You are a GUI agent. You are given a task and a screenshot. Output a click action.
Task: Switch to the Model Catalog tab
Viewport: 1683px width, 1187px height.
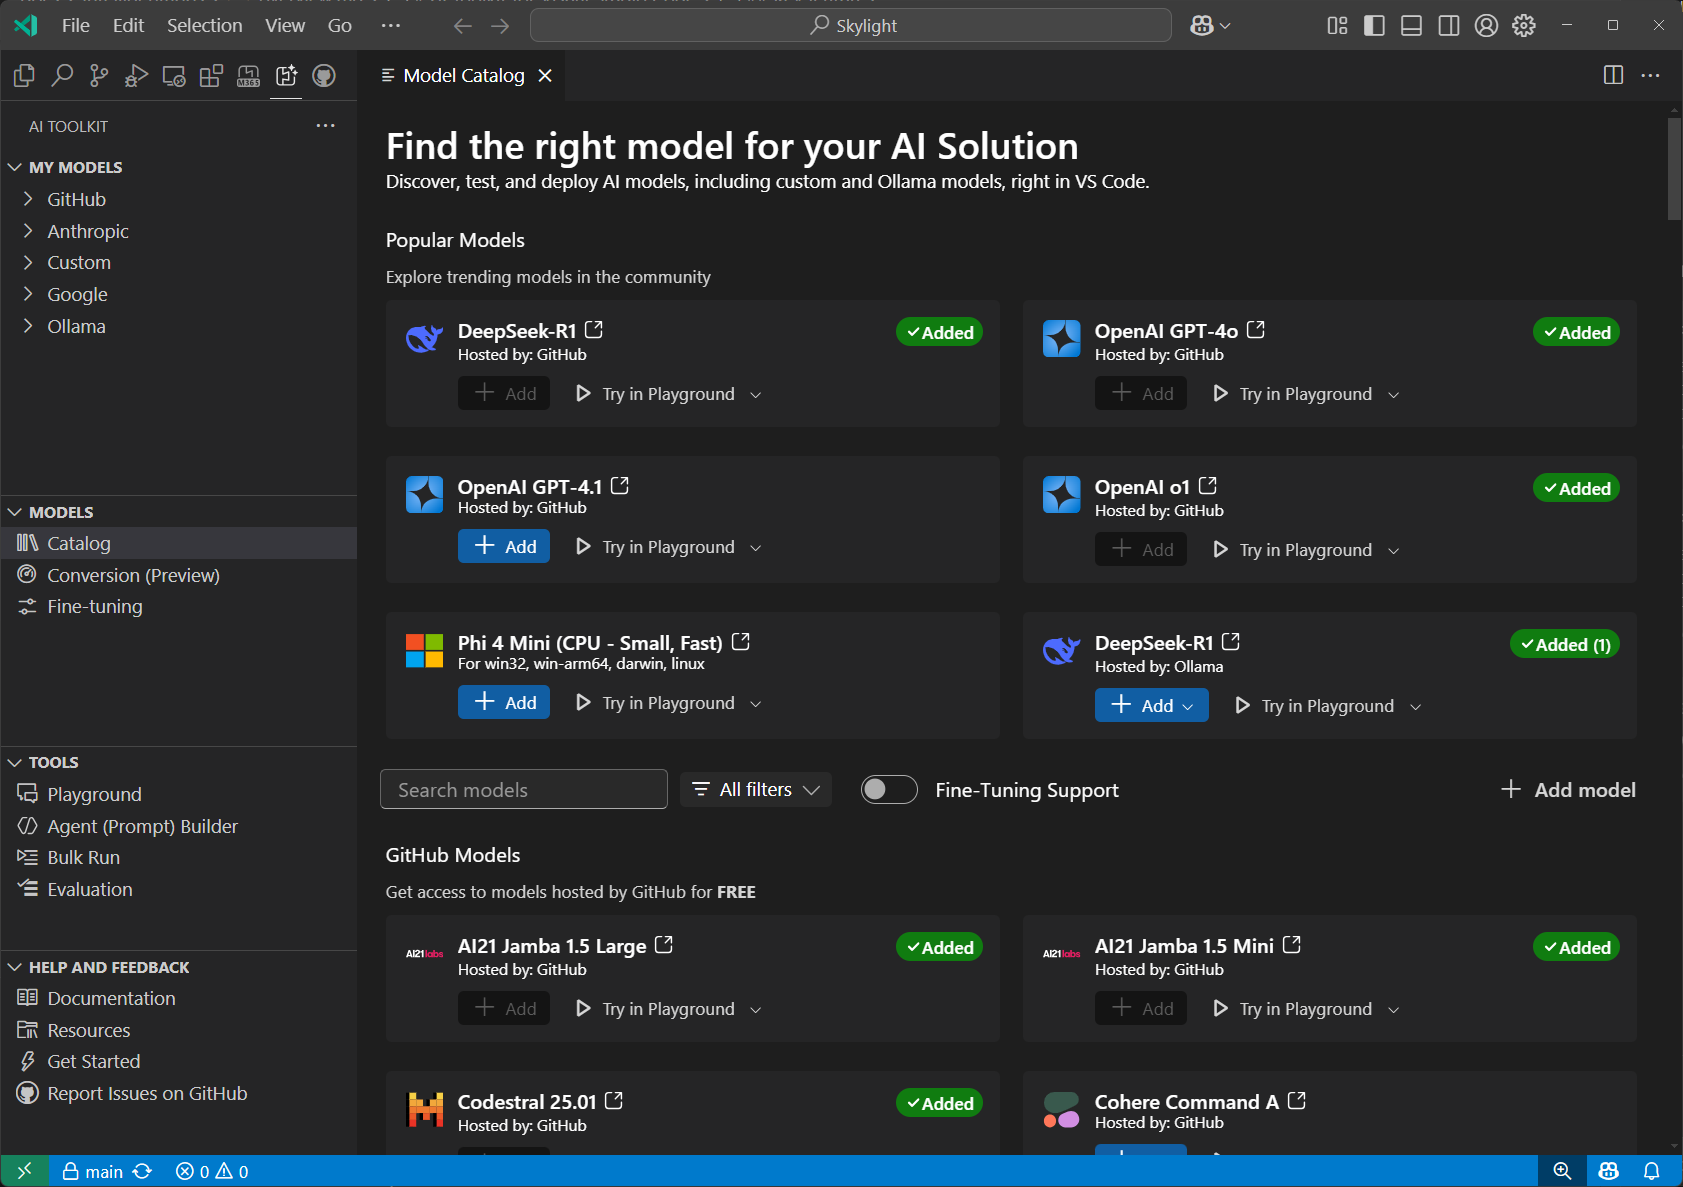[x=463, y=75]
